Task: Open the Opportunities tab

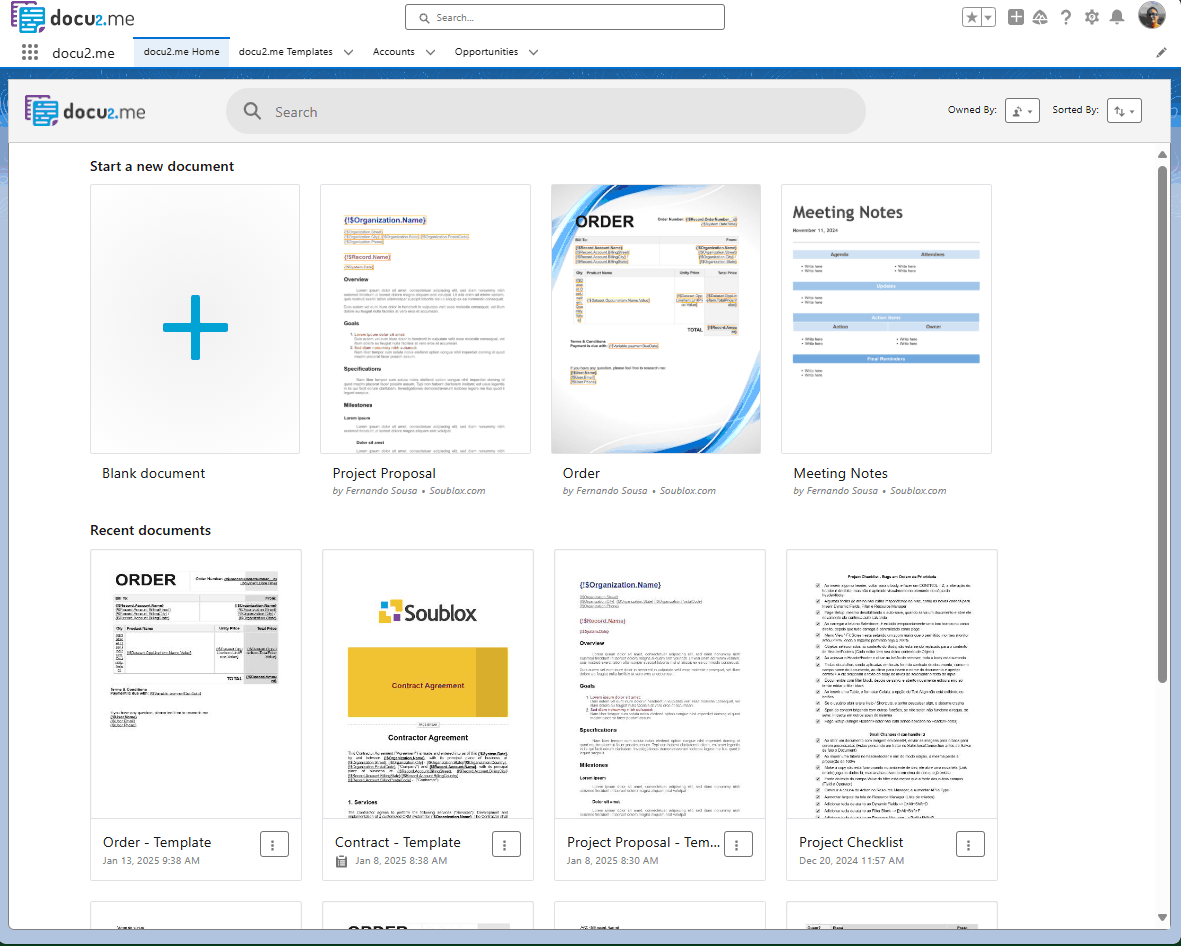Action: (486, 52)
